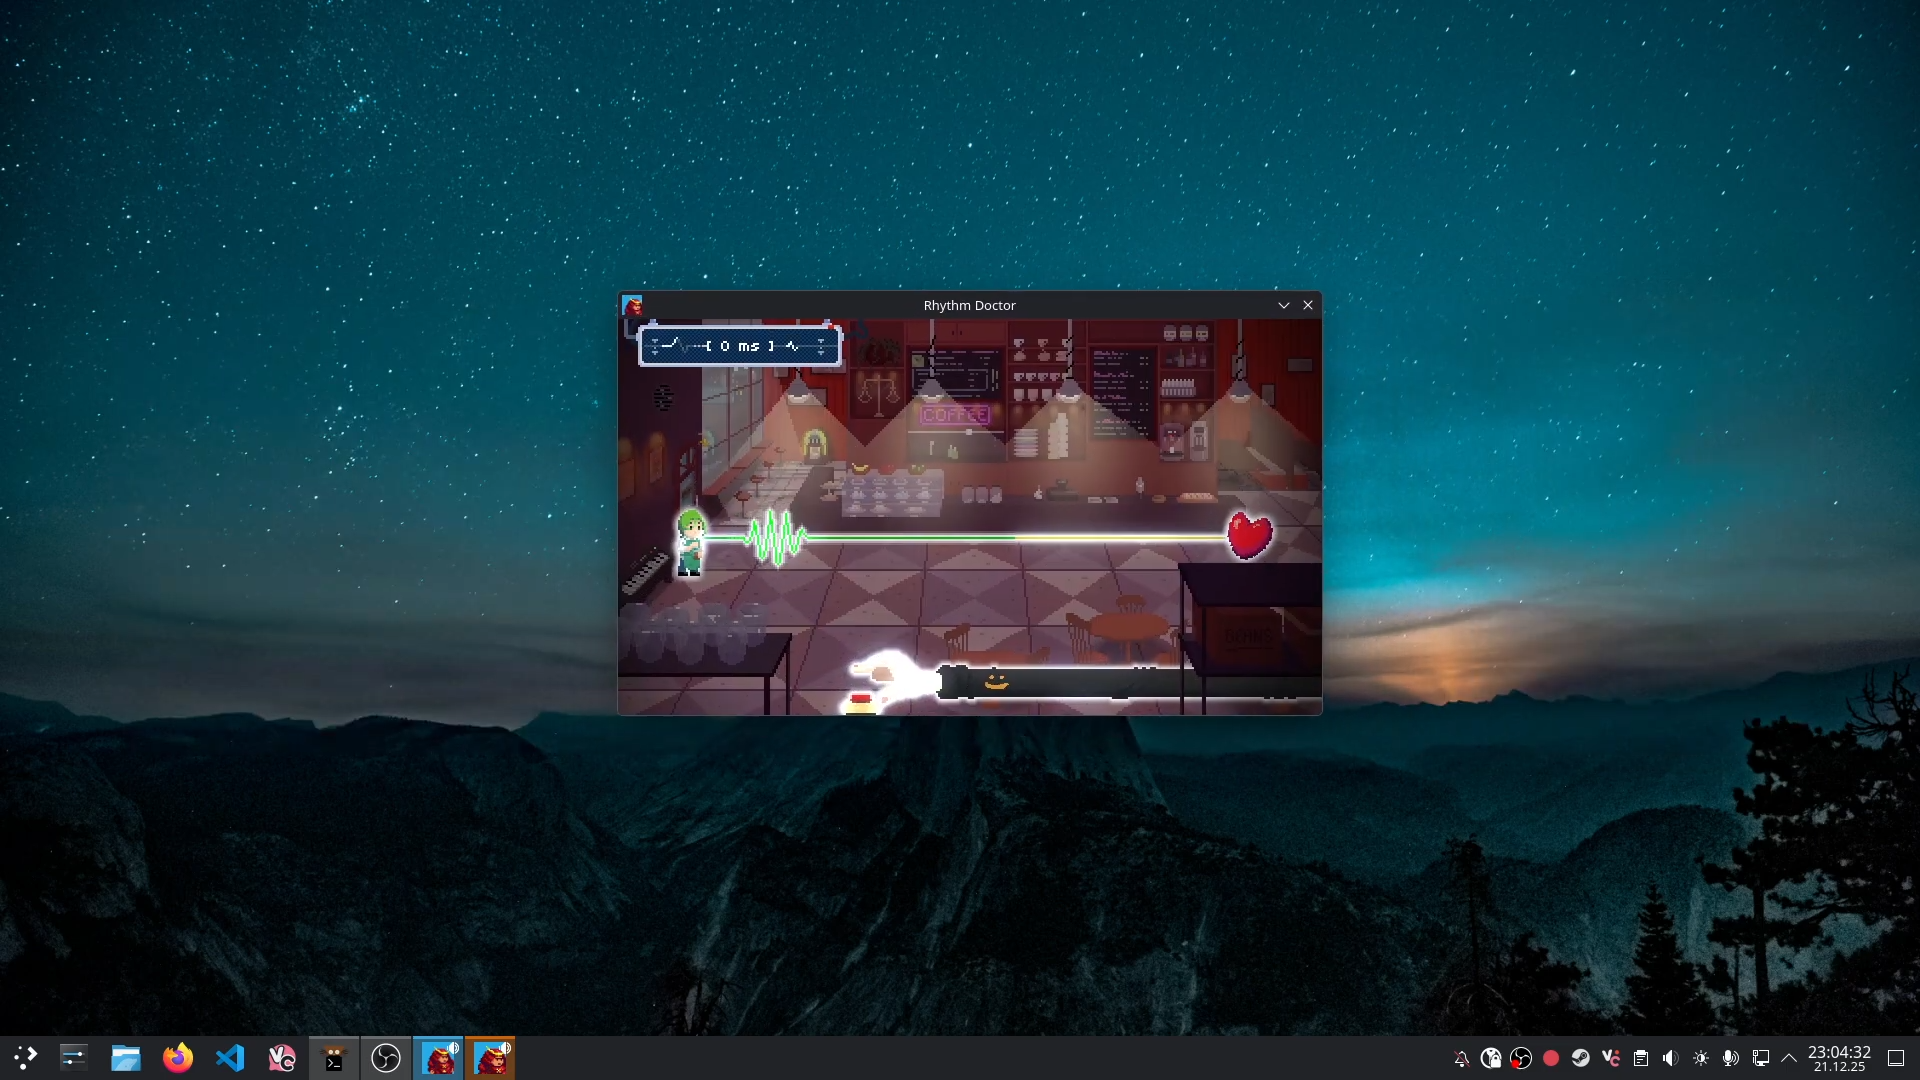Open the KDE application launcher
The width and height of the screenshot is (1920, 1080).
click(25, 1058)
